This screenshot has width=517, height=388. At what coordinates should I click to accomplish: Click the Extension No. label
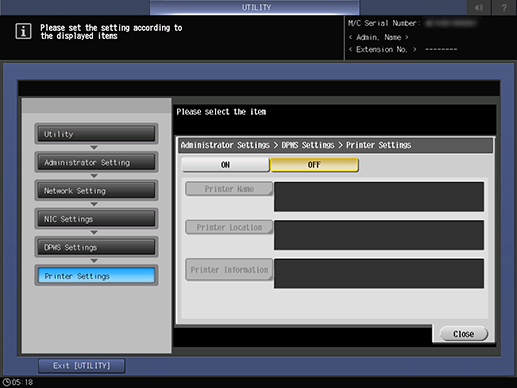pyautogui.click(x=382, y=49)
